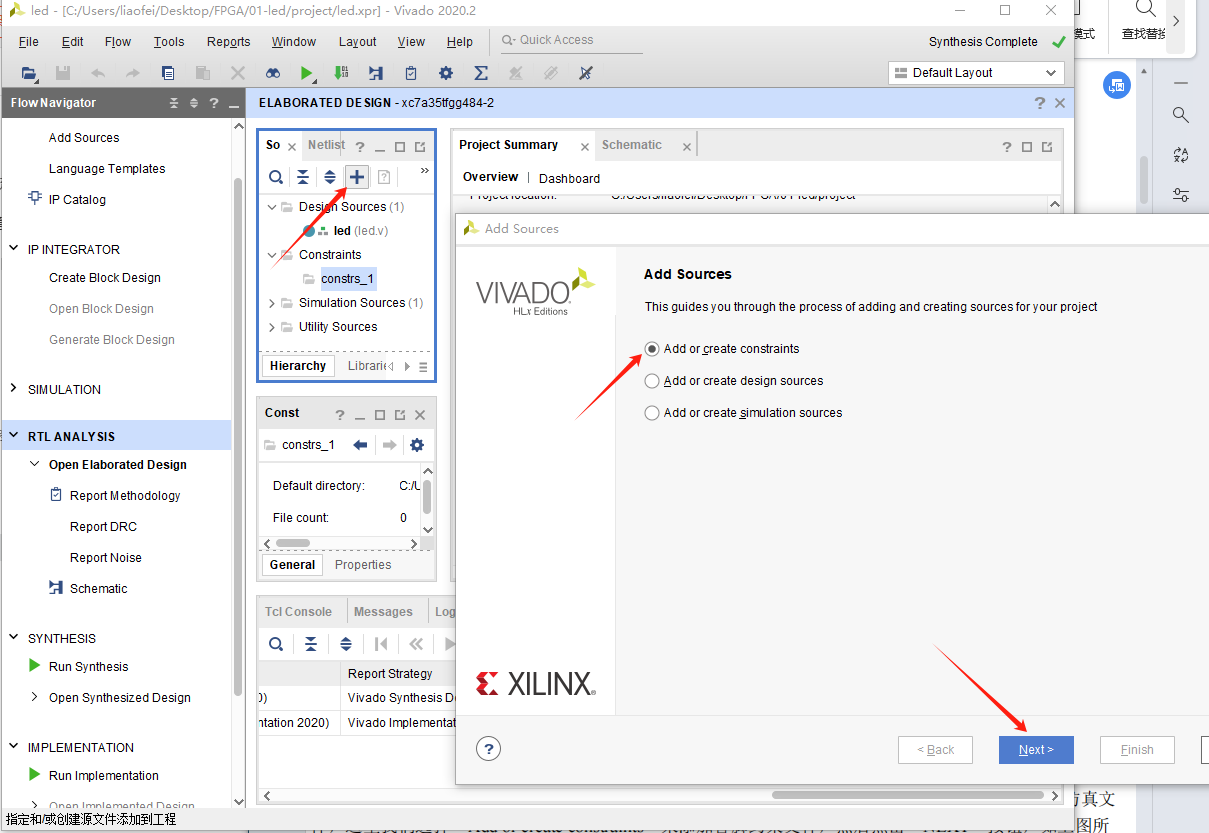Click the Settings gear in main toolbar
1209x833 pixels.
pyautogui.click(x=446, y=73)
